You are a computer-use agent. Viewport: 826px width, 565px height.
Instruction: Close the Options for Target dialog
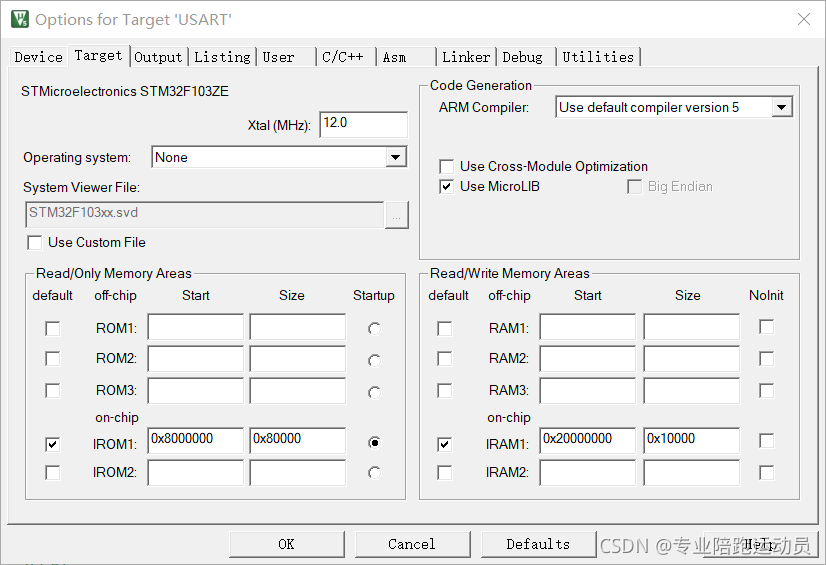pos(803,19)
